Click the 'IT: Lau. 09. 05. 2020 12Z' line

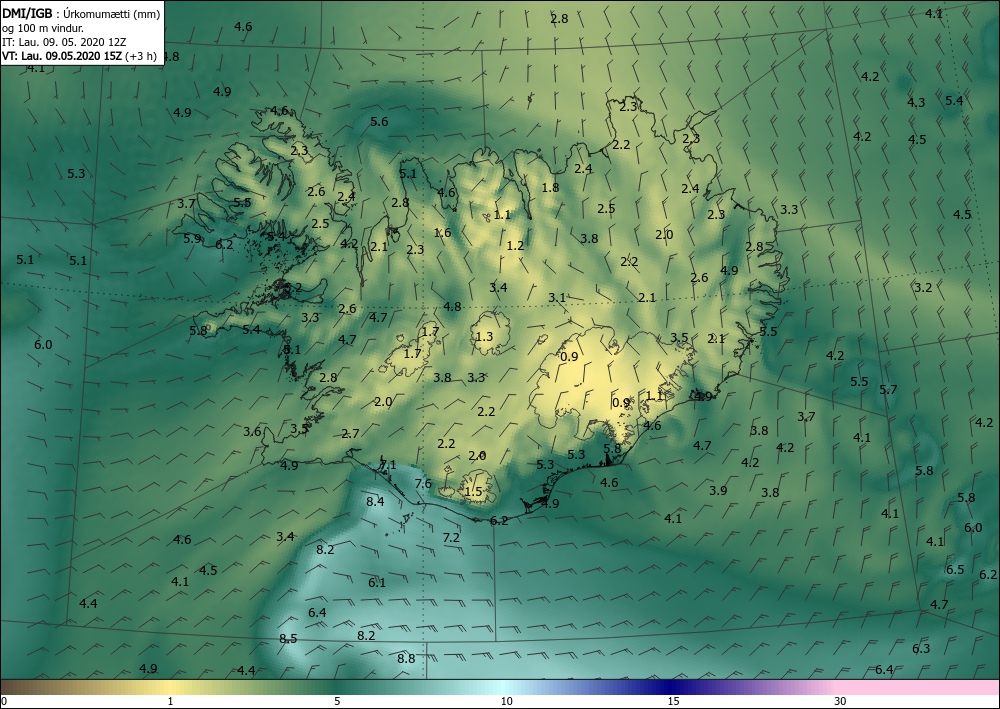64,42
